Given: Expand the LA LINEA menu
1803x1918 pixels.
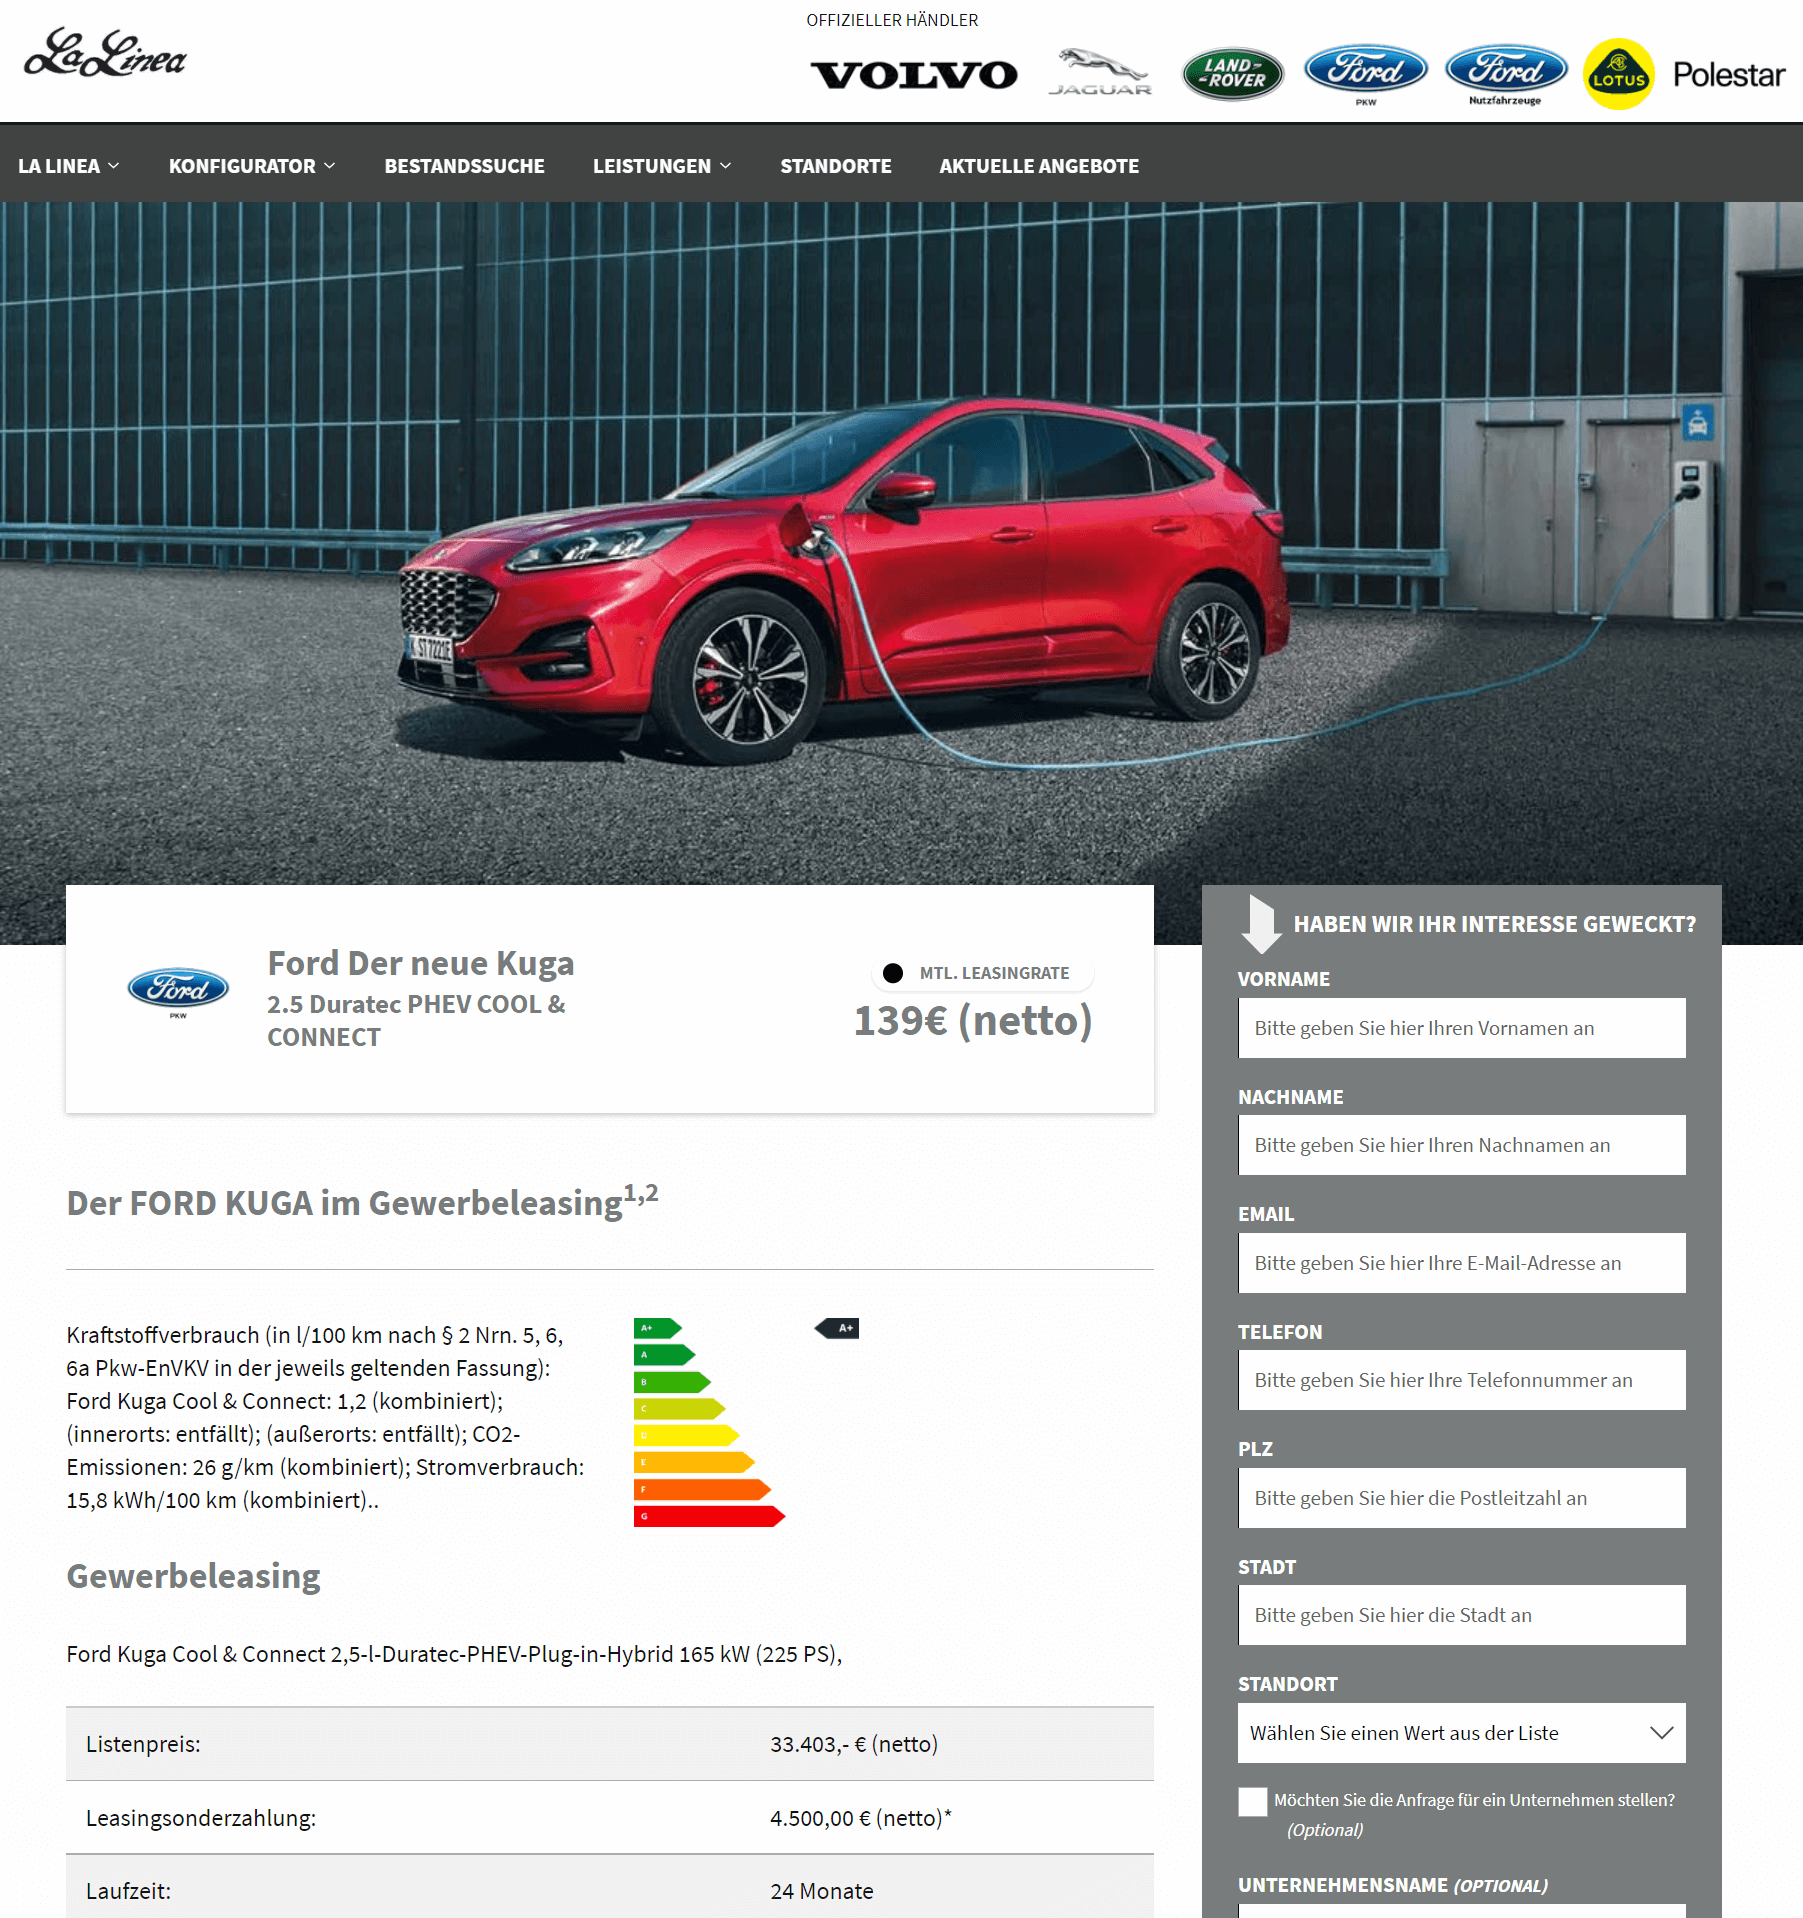Looking at the screenshot, I should [x=68, y=166].
